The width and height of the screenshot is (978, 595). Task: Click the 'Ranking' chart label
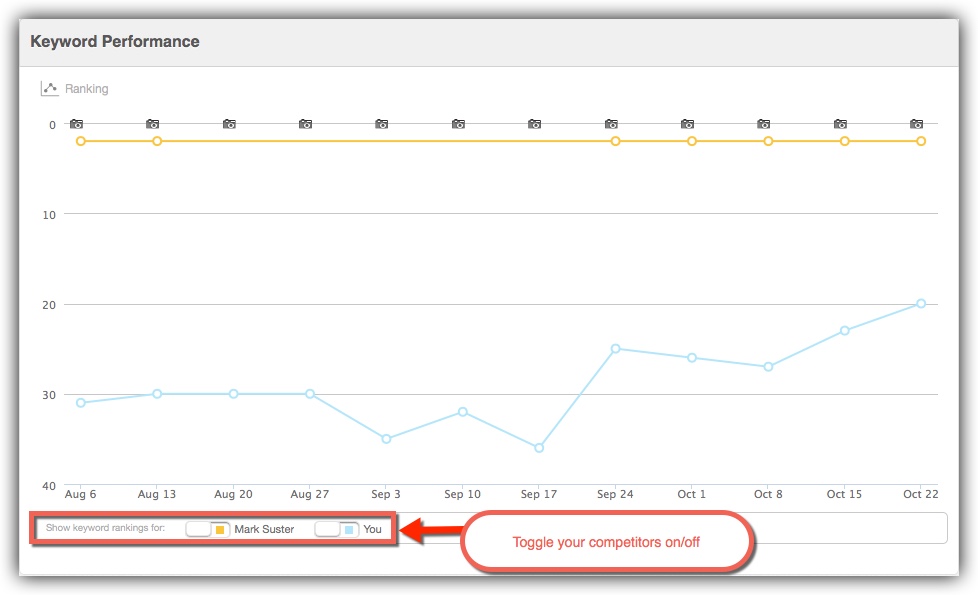[87, 89]
